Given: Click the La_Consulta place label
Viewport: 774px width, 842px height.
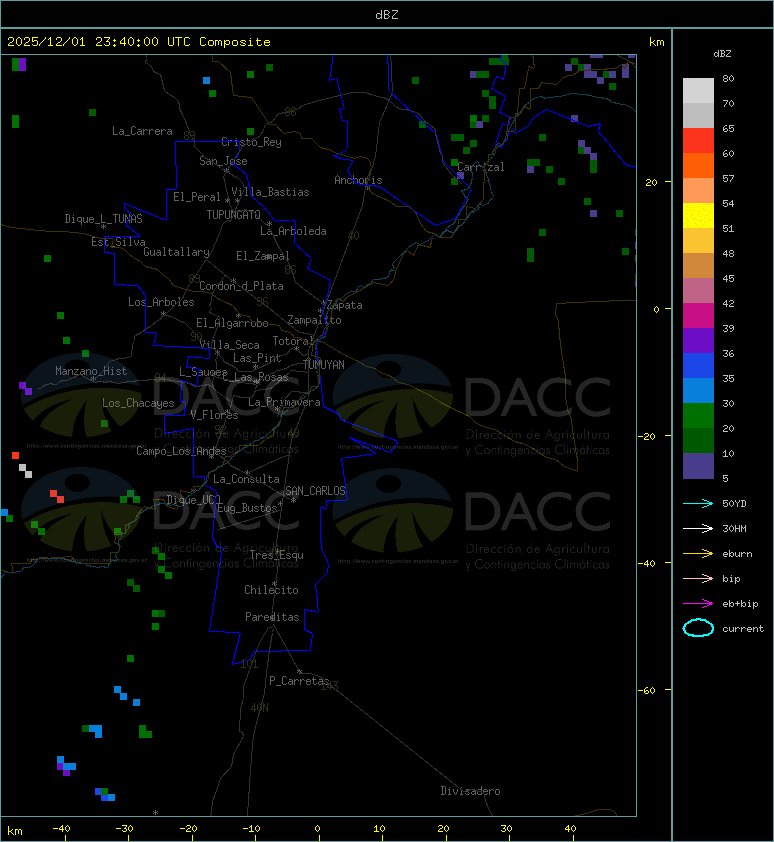Looking at the screenshot, I should click(246, 479).
